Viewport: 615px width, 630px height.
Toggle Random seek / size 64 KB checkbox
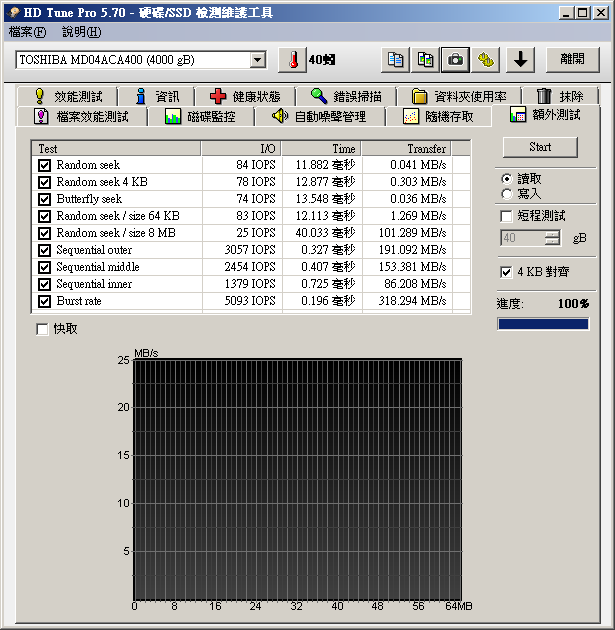(x=44, y=216)
